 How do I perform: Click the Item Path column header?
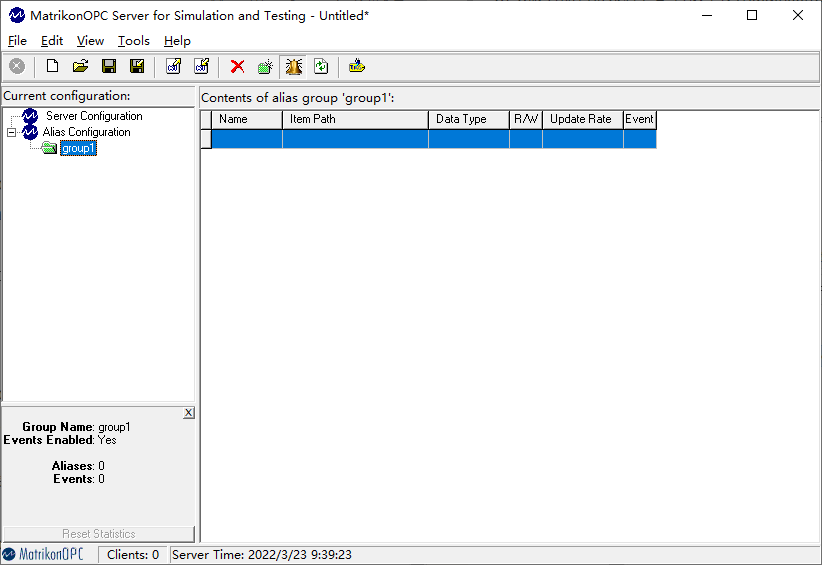(355, 119)
